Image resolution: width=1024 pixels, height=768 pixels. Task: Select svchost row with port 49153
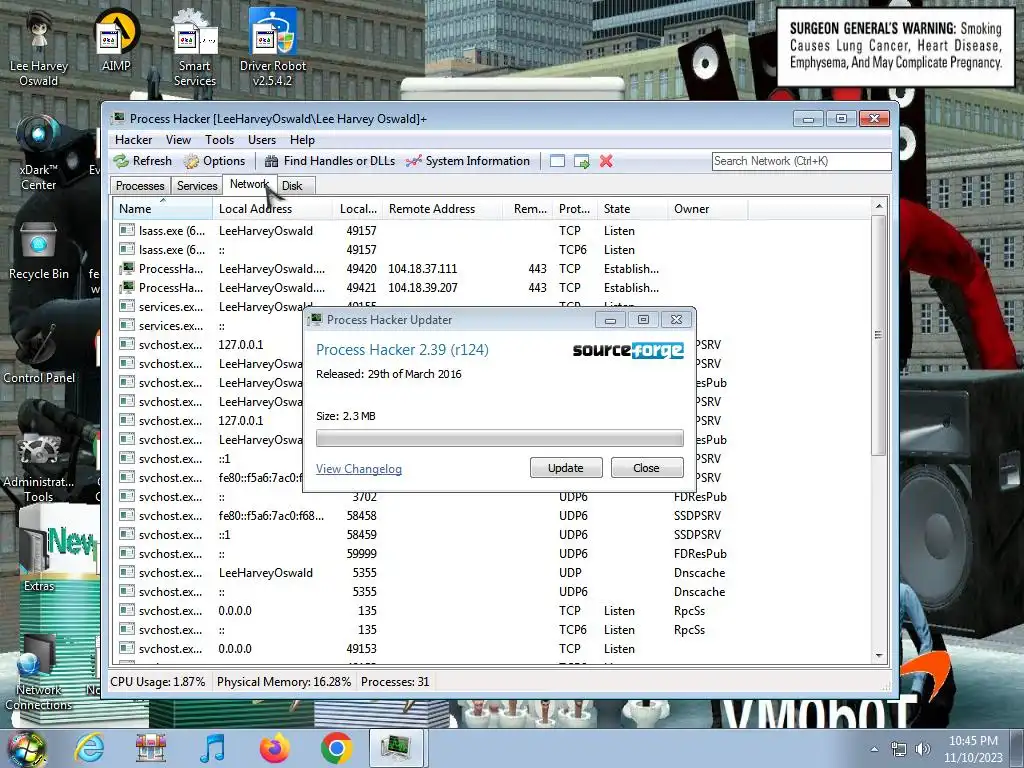[492, 648]
